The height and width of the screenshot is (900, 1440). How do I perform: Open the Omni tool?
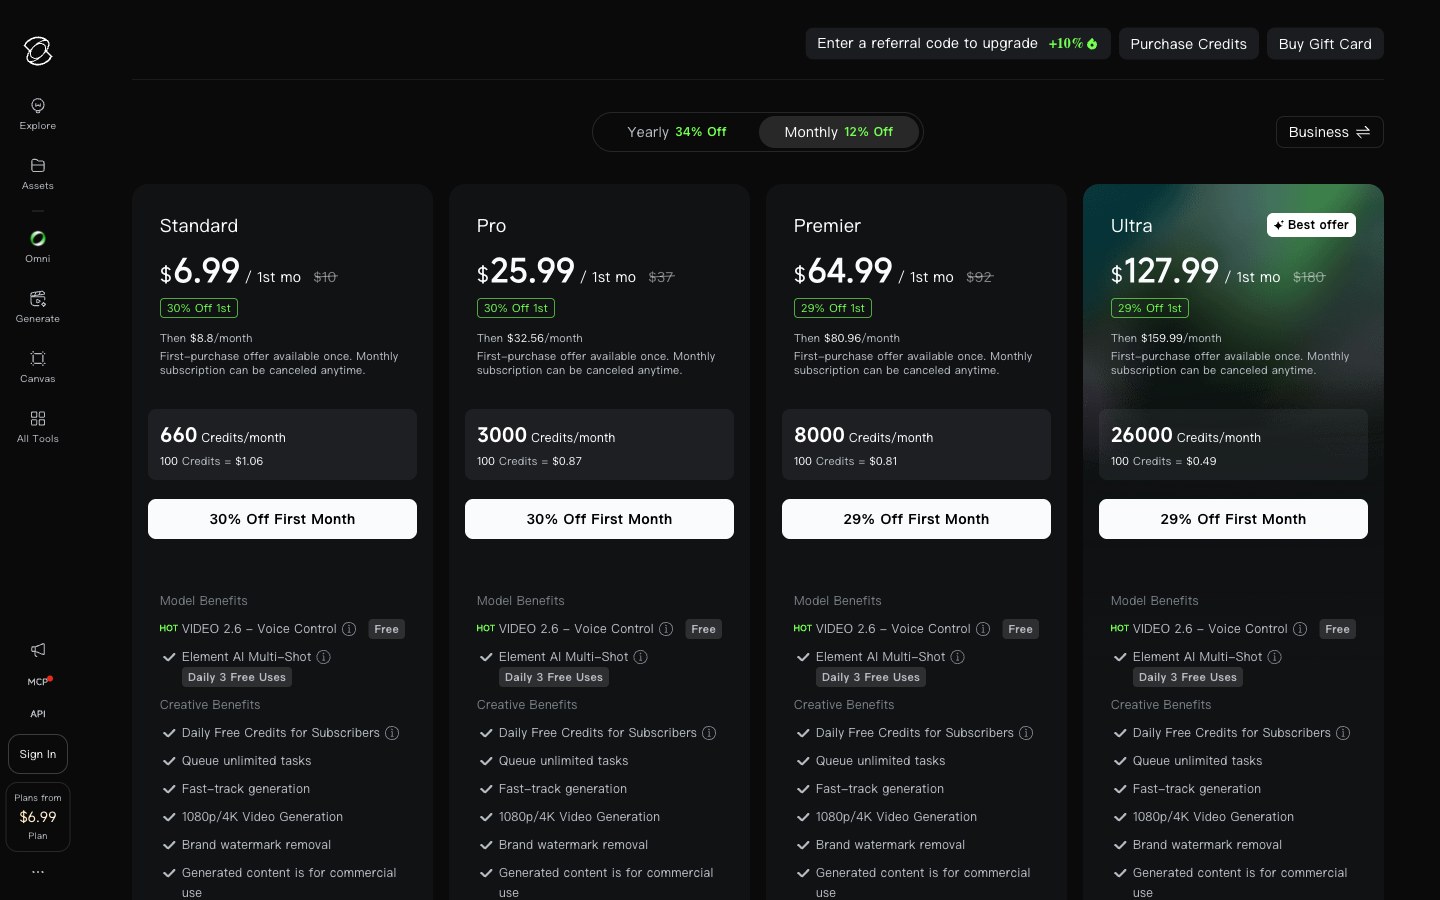coord(38,247)
